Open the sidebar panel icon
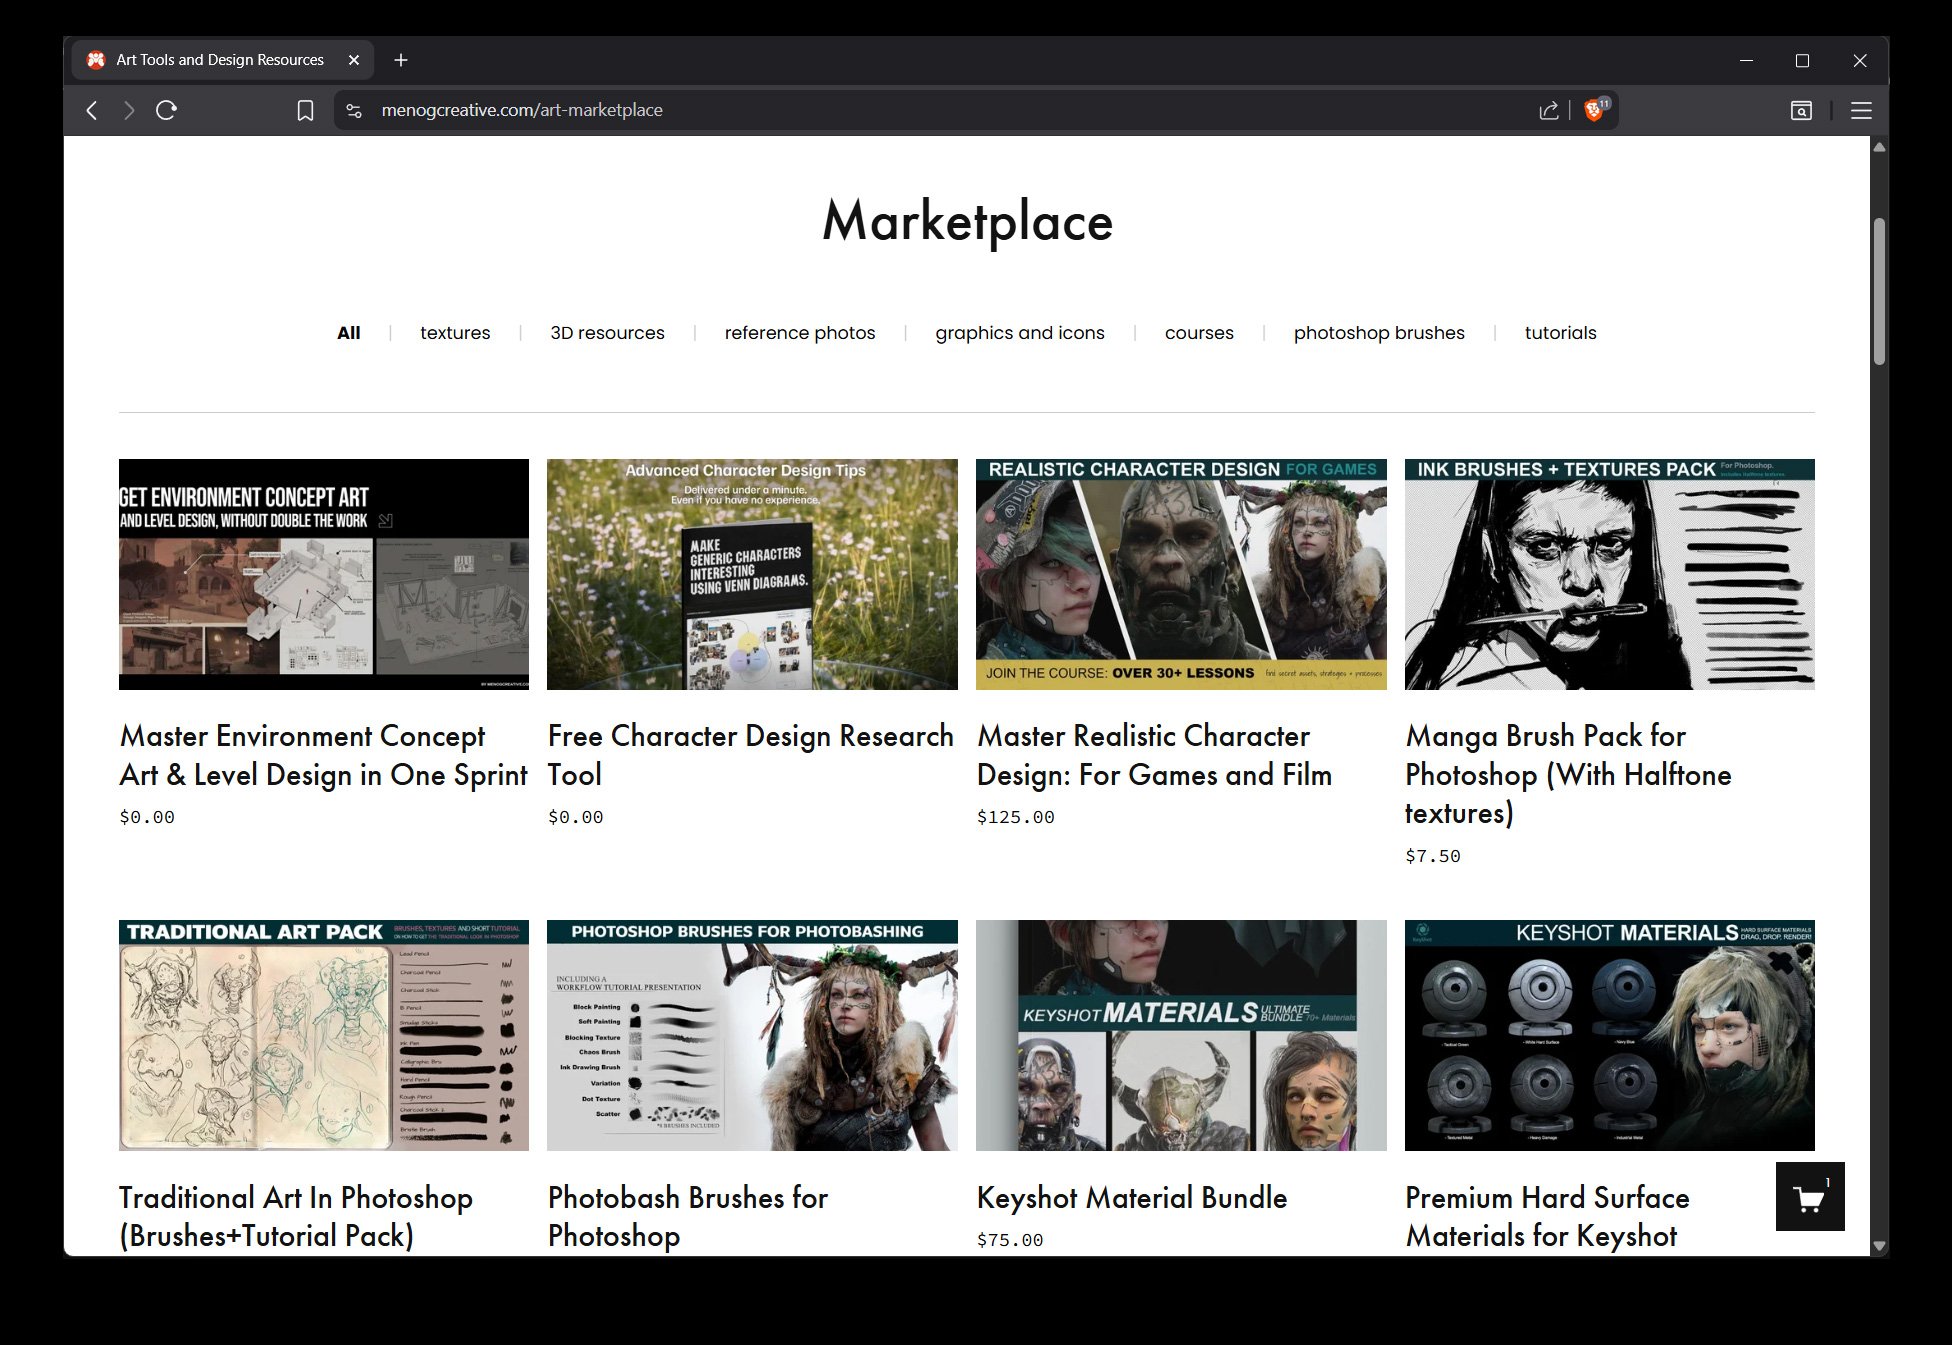The width and height of the screenshot is (1952, 1345). [1801, 111]
